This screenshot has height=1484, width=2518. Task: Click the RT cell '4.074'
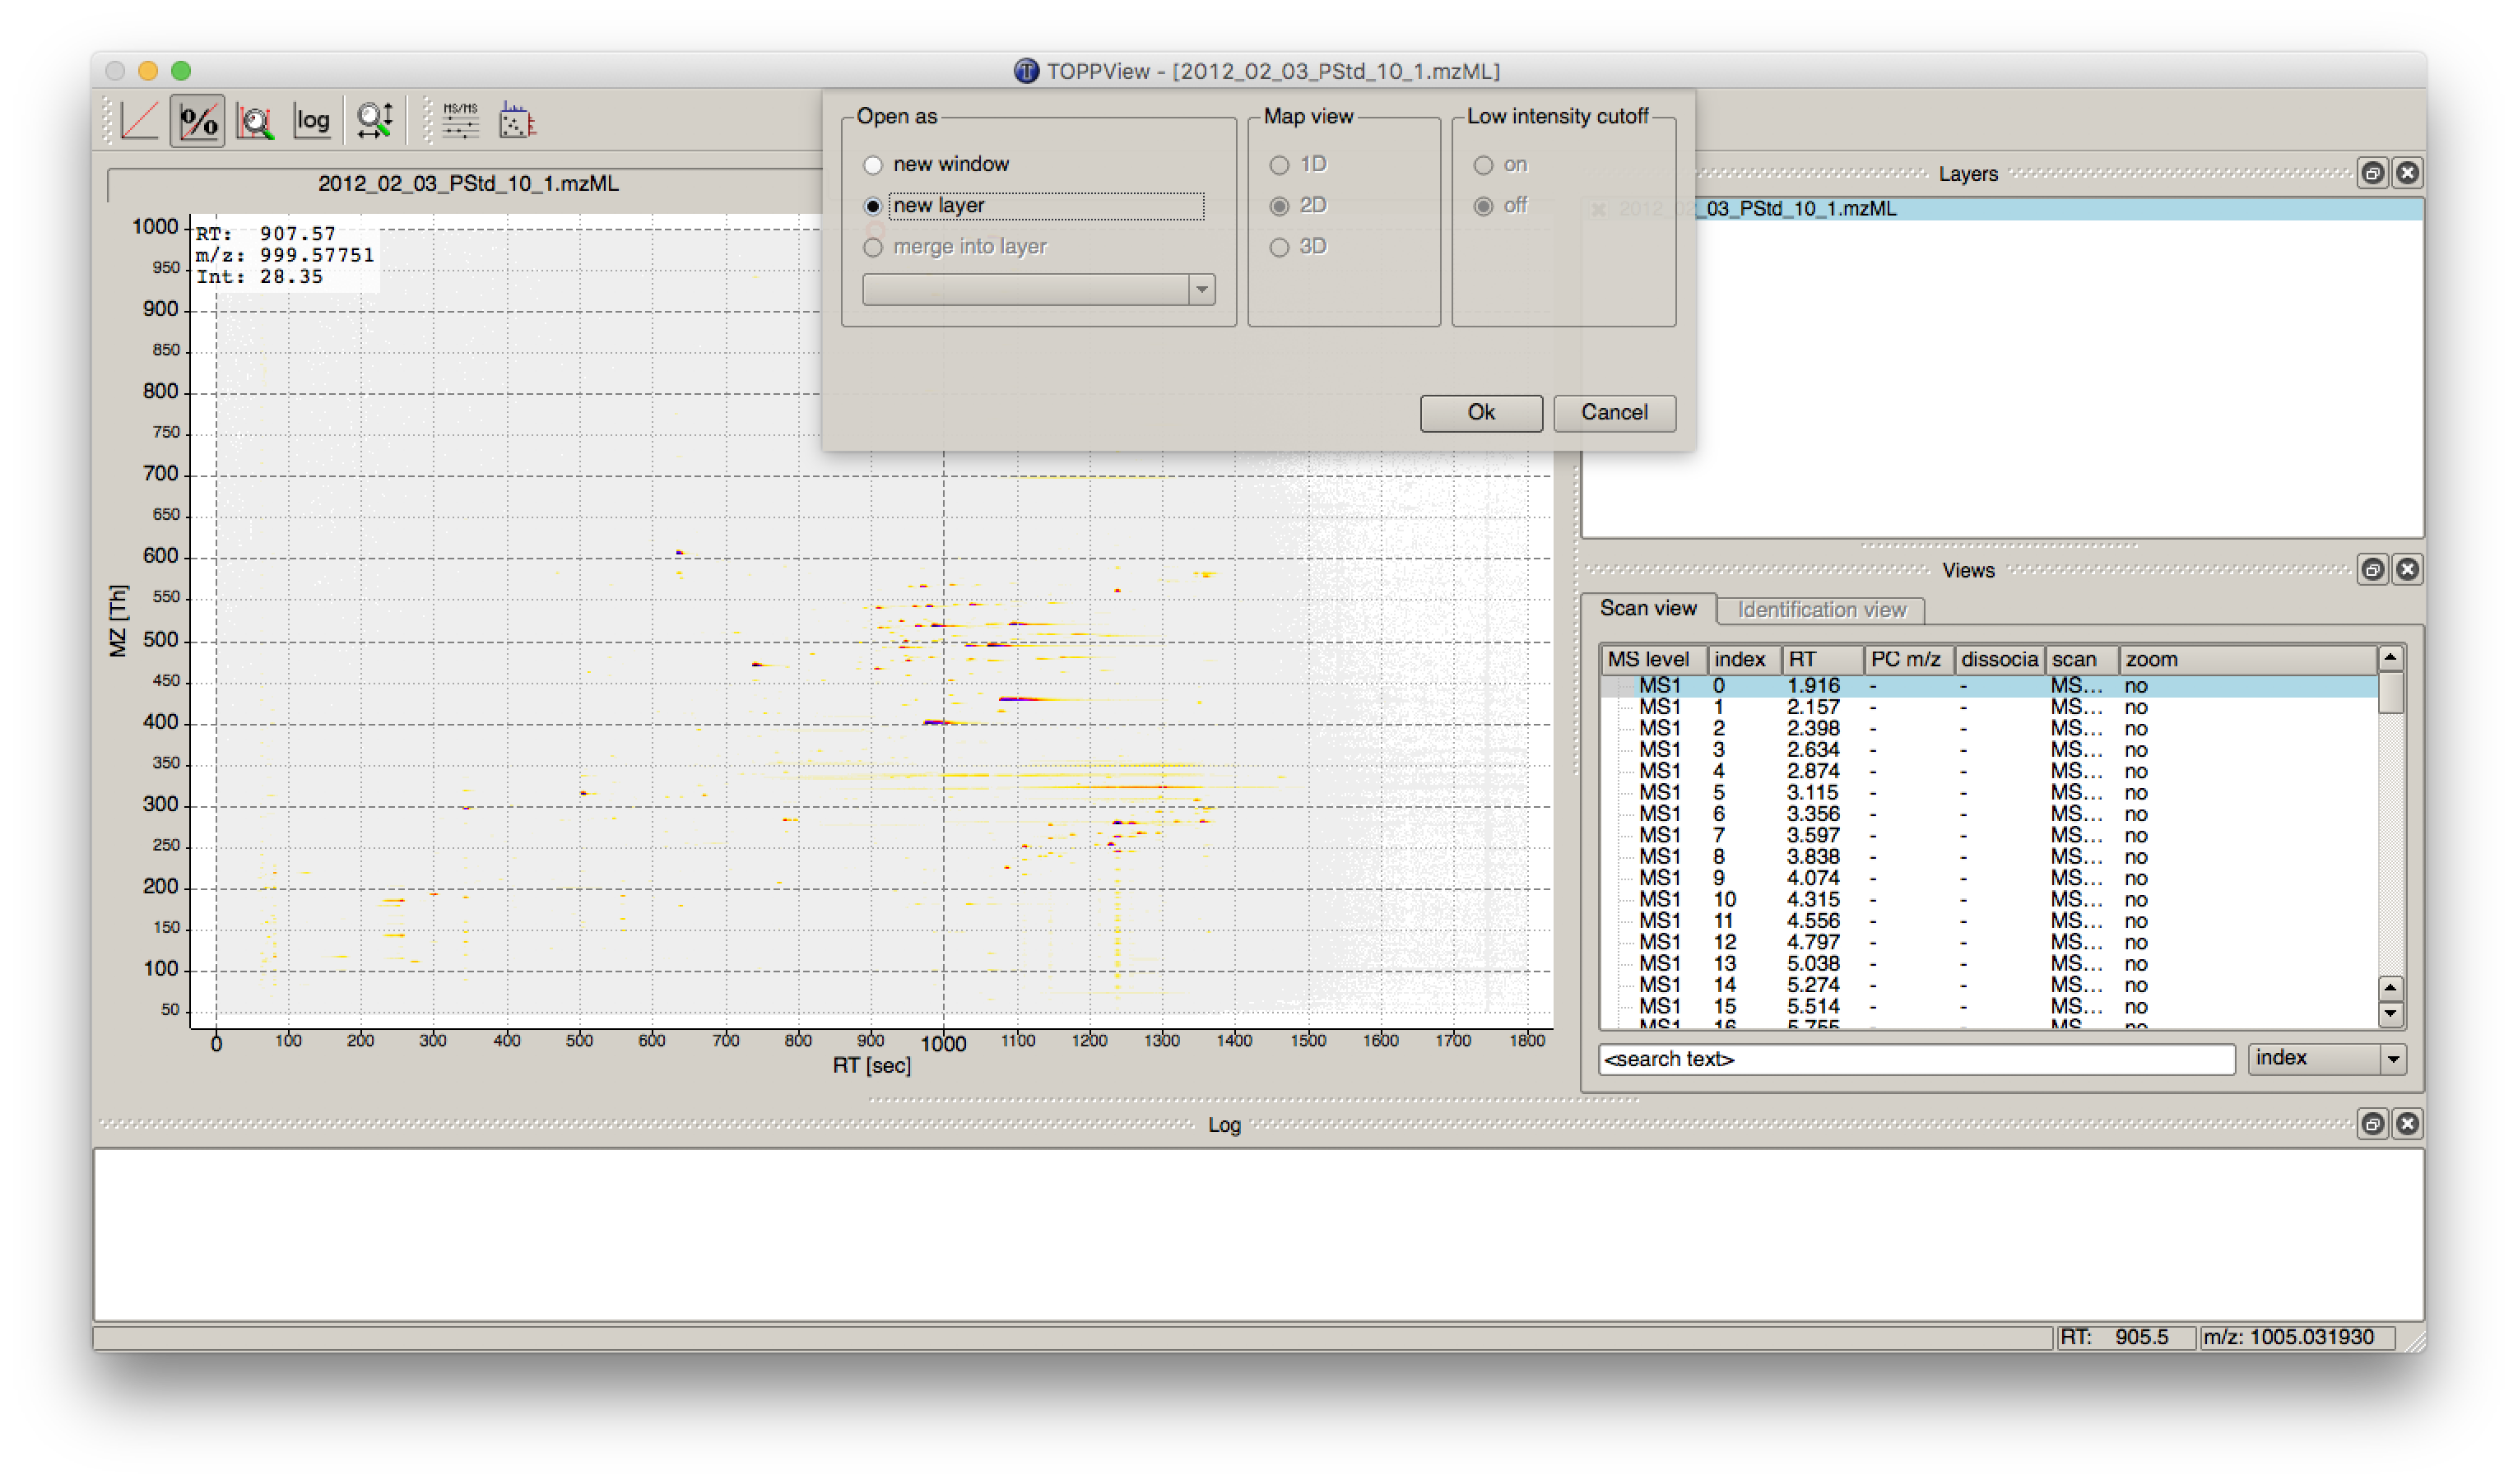coord(1812,879)
